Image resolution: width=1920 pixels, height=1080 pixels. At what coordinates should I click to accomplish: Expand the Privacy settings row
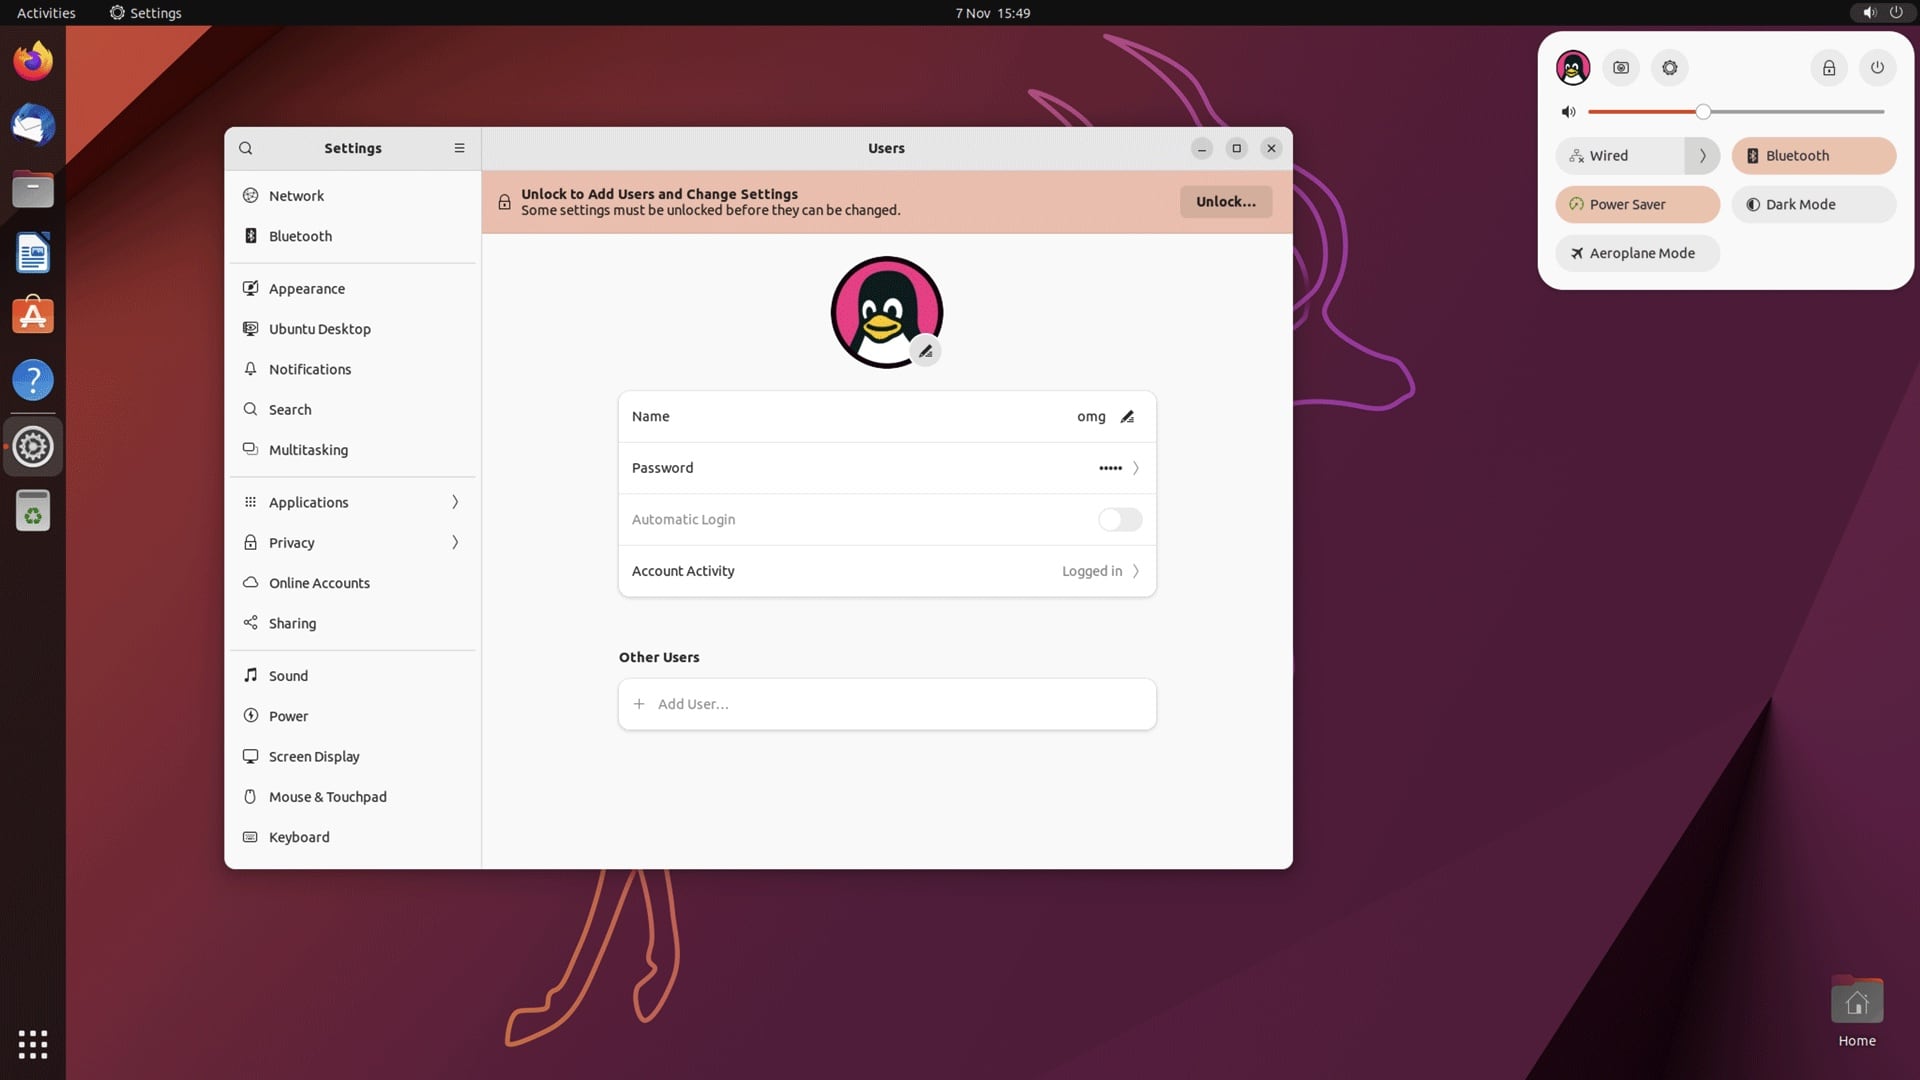353,543
